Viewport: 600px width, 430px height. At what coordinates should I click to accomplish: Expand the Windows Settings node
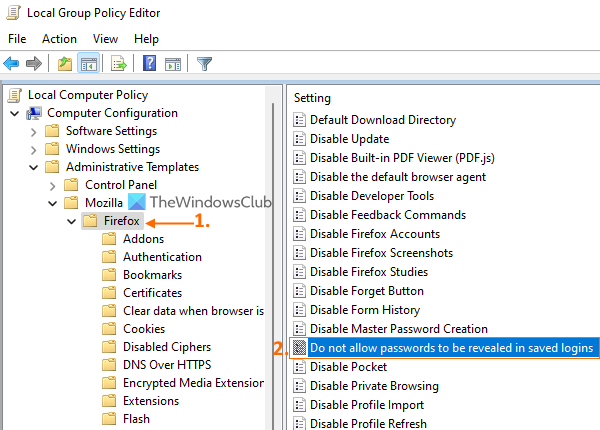(34, 150)
